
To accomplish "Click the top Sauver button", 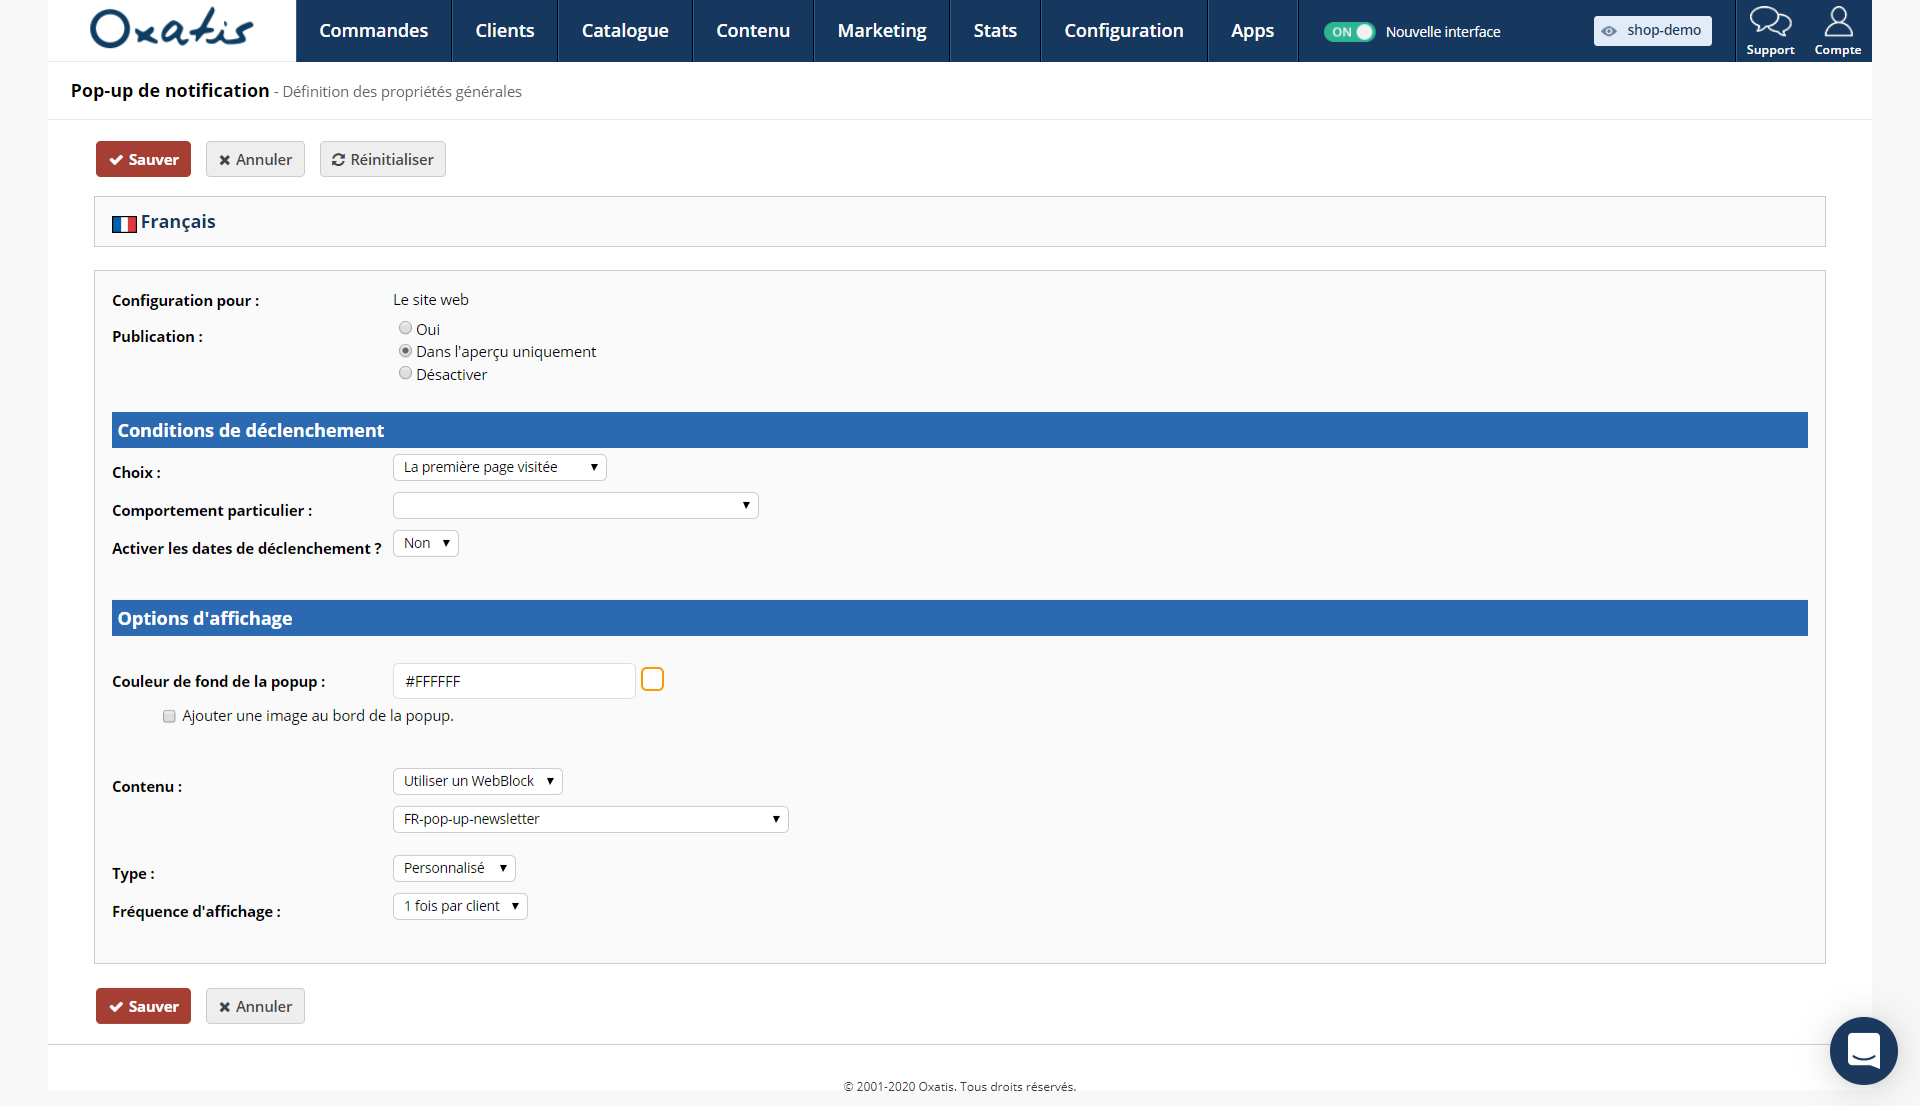I will coord(143,159).
